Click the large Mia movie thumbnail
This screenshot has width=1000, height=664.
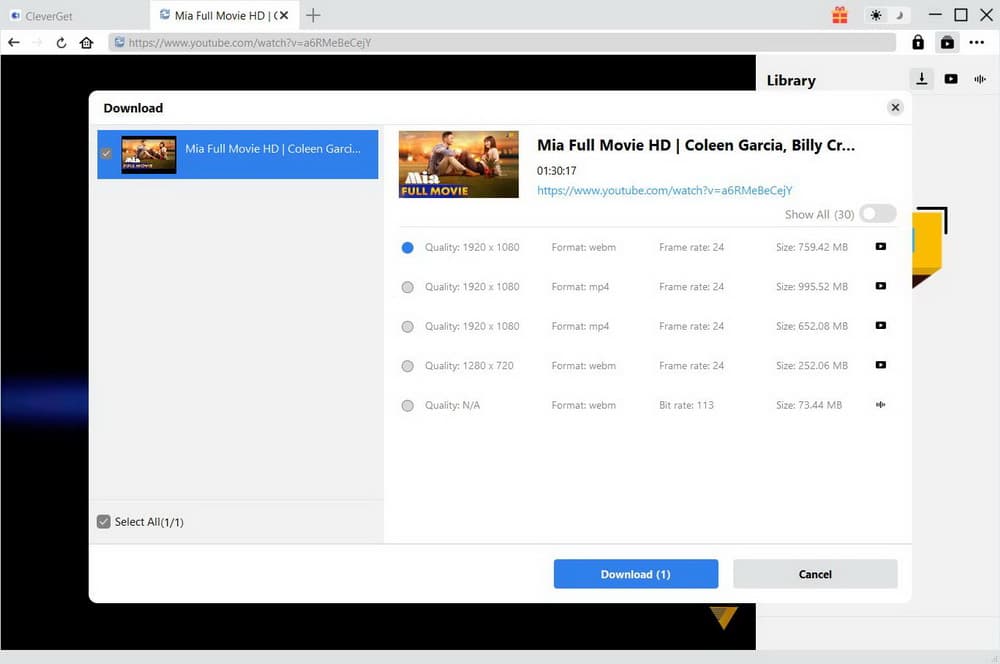click(x=459, y=165)
